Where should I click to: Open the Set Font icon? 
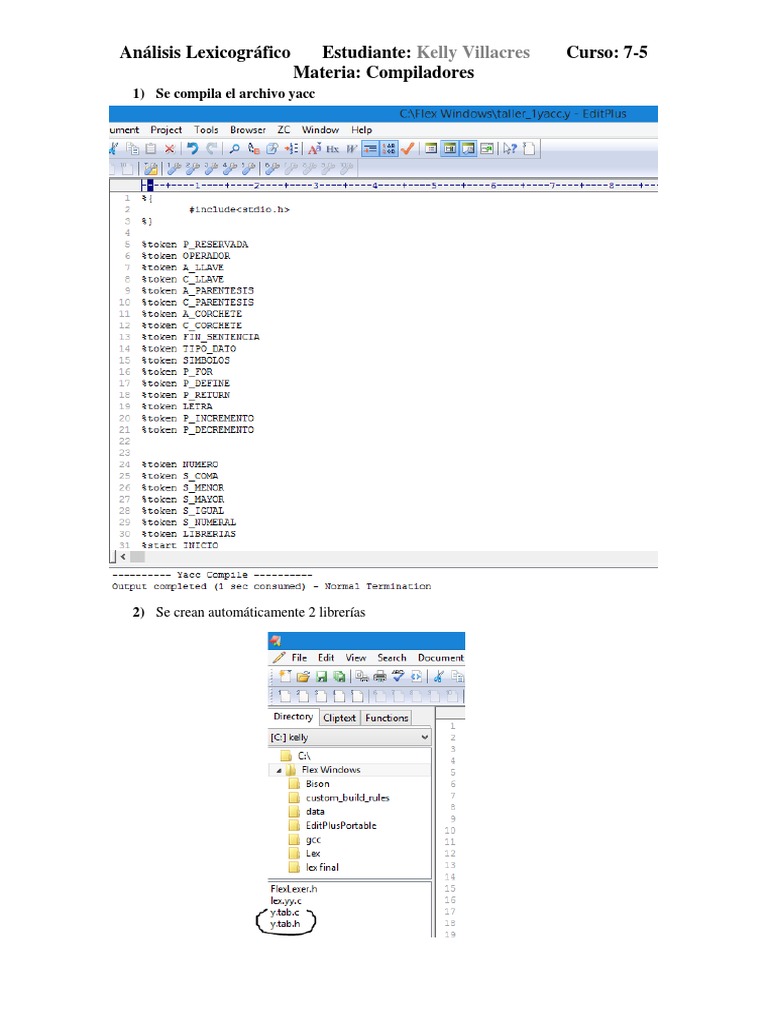314,149
